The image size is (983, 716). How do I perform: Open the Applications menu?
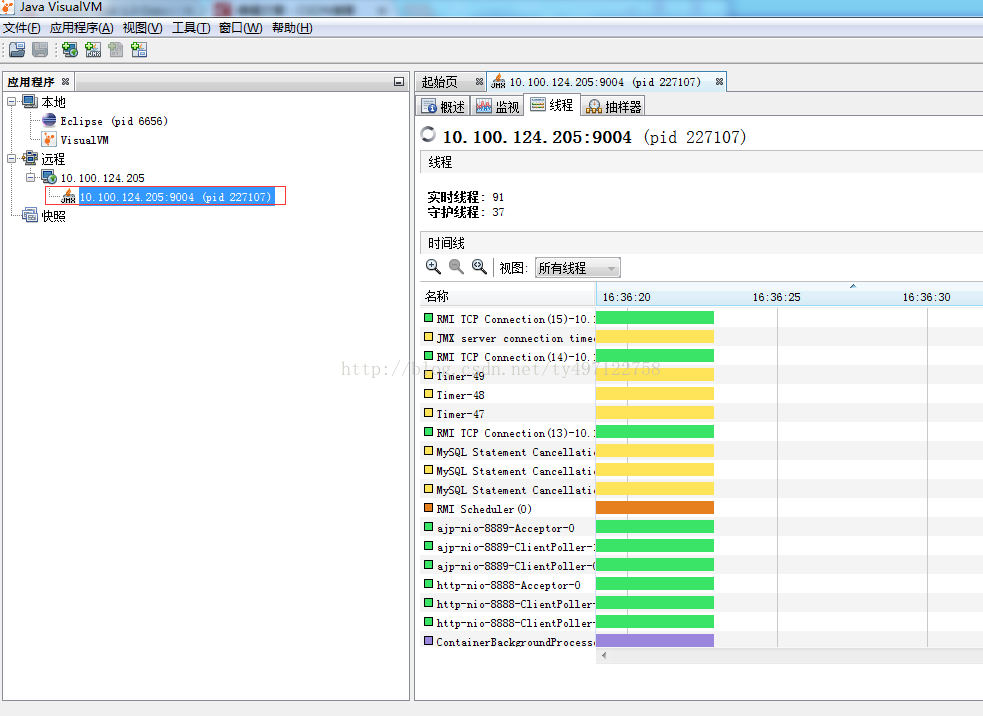[81, 28]
